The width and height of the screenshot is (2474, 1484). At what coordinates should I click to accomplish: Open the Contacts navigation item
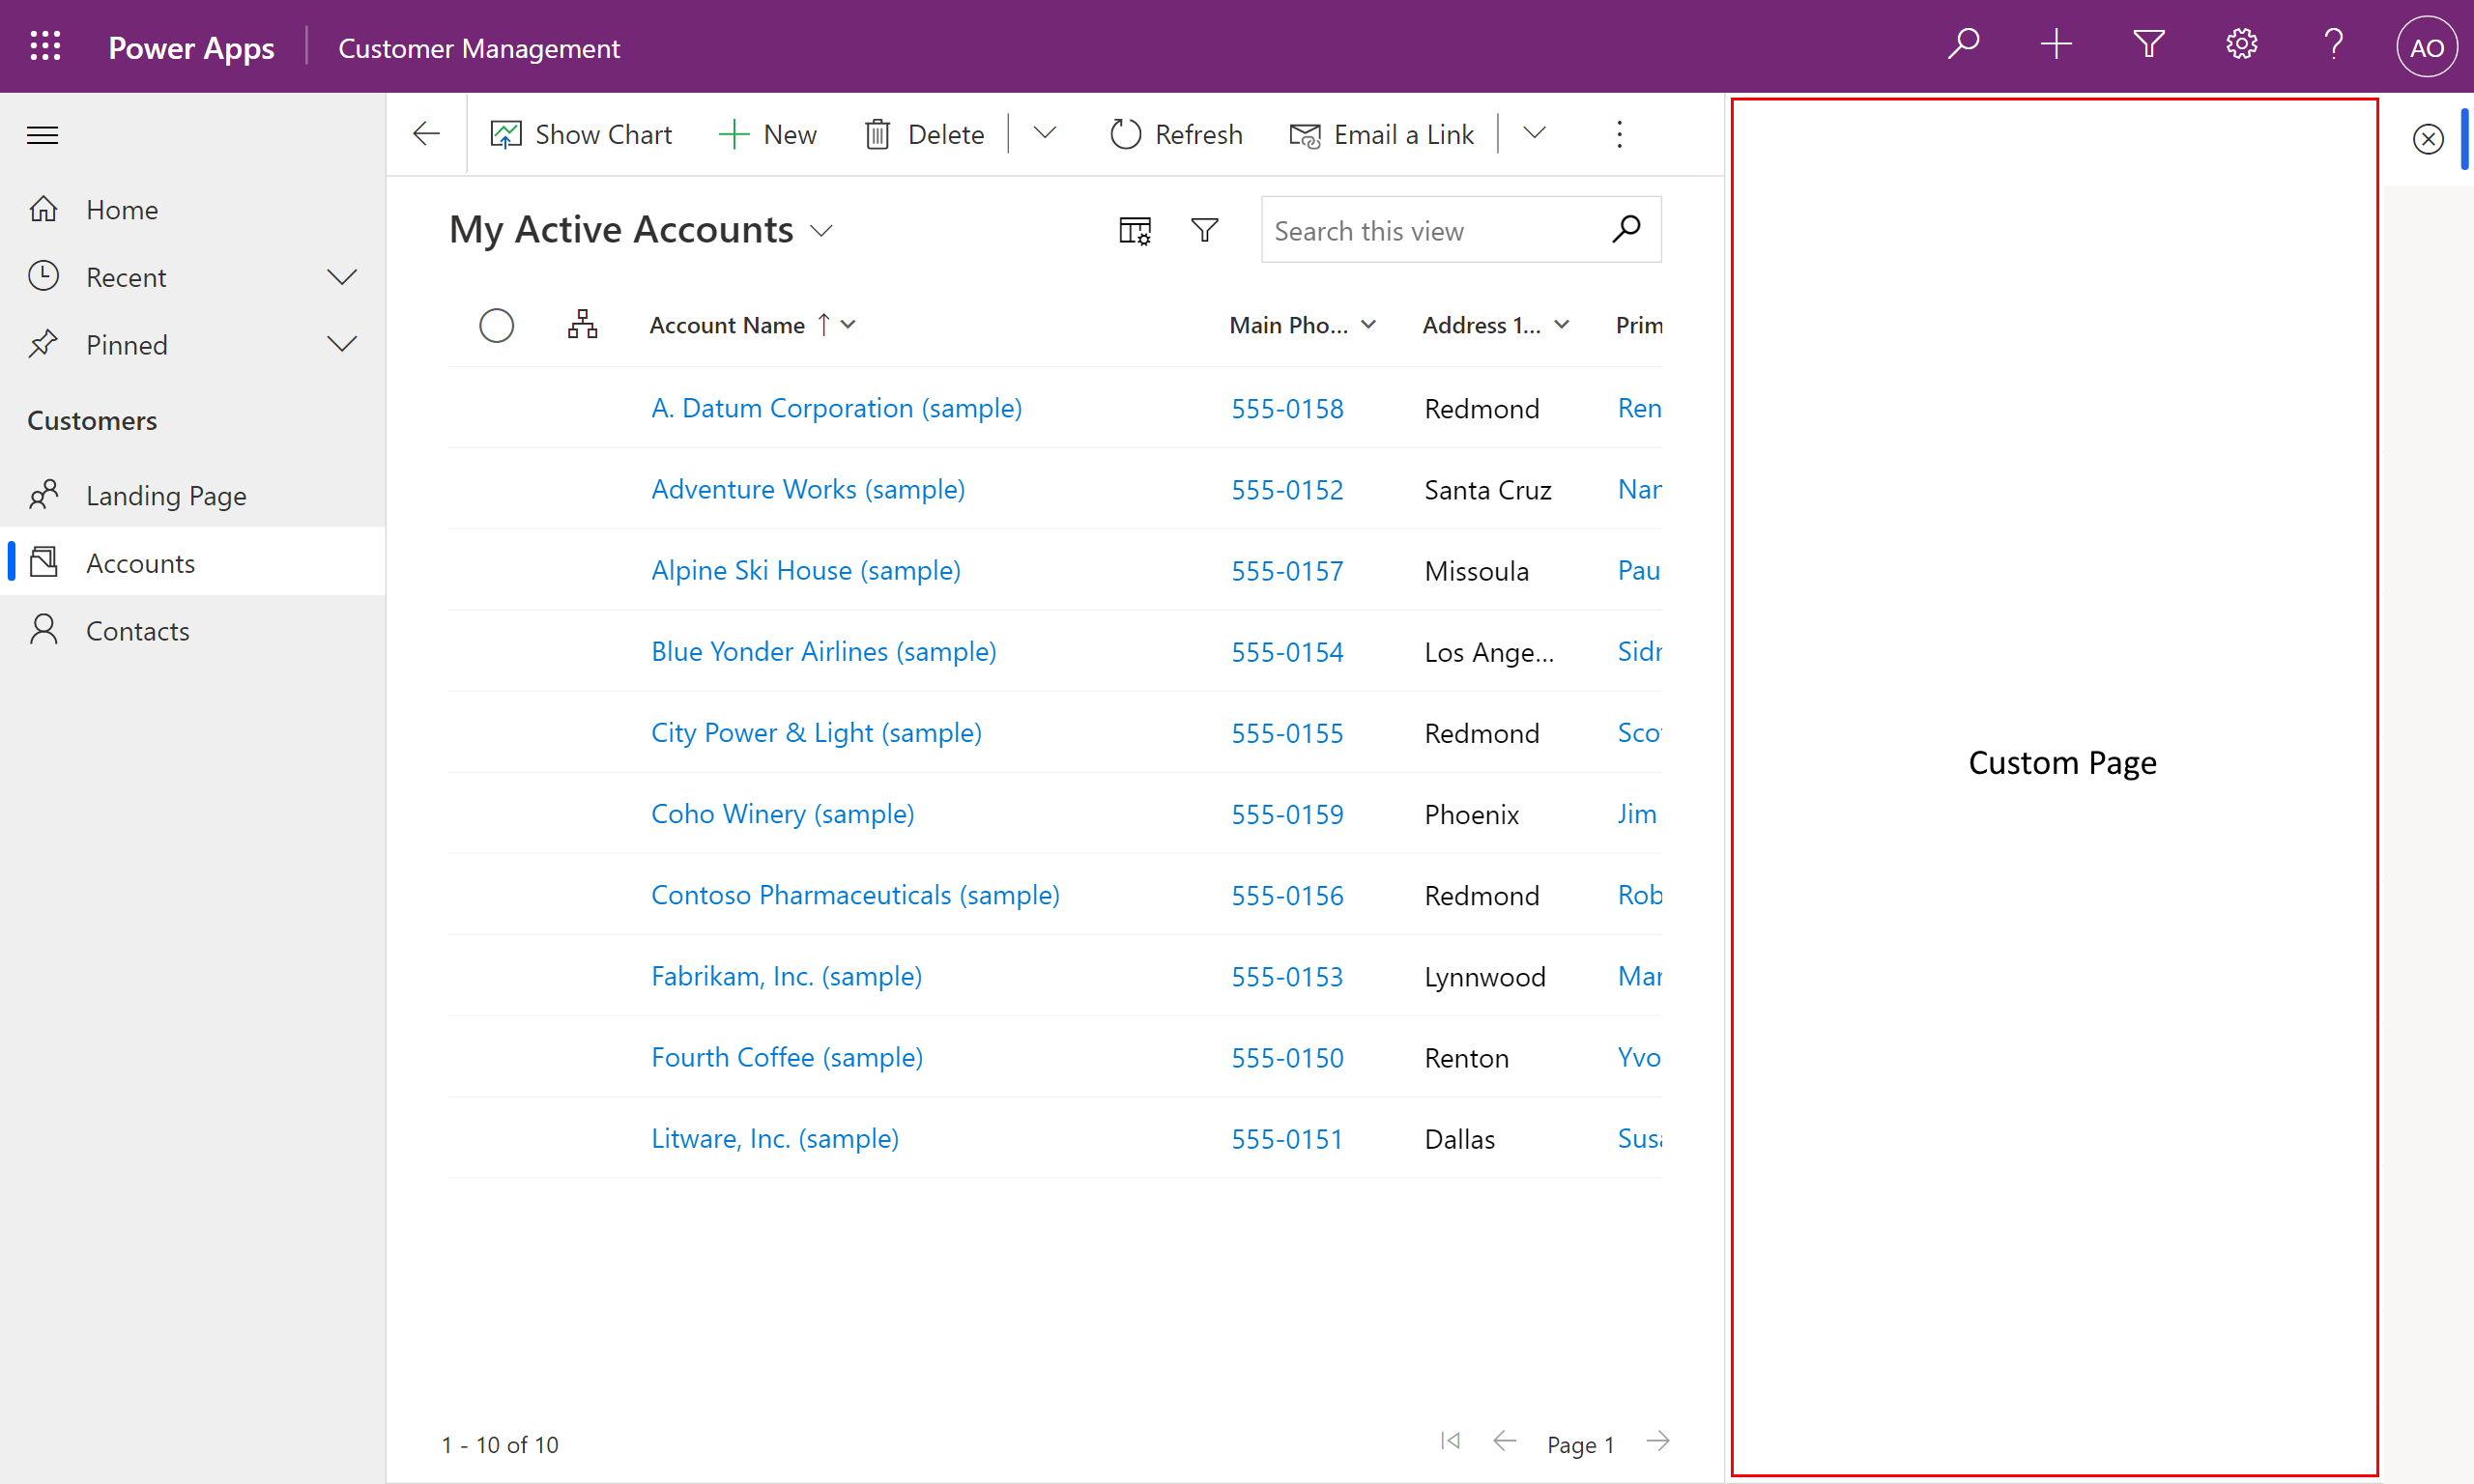pos(136,629)
